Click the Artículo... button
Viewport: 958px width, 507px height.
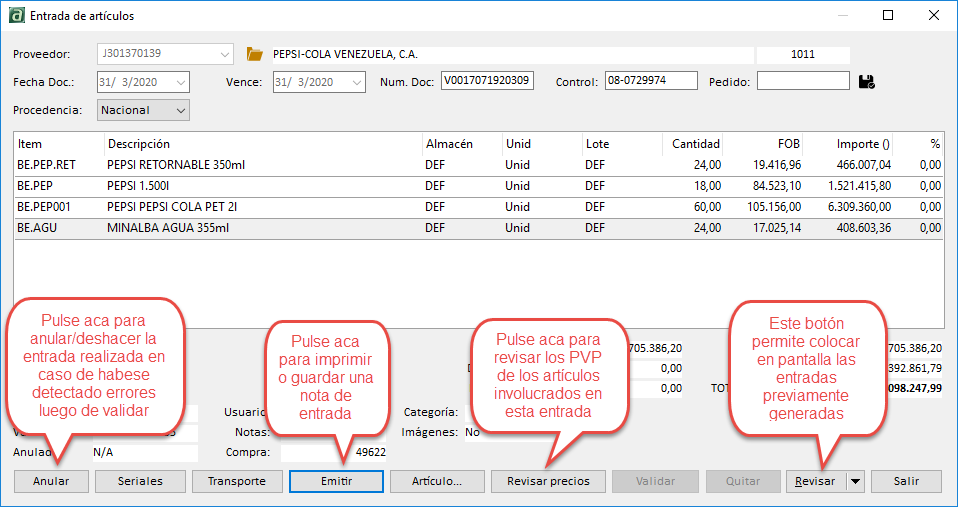(438, 481)
